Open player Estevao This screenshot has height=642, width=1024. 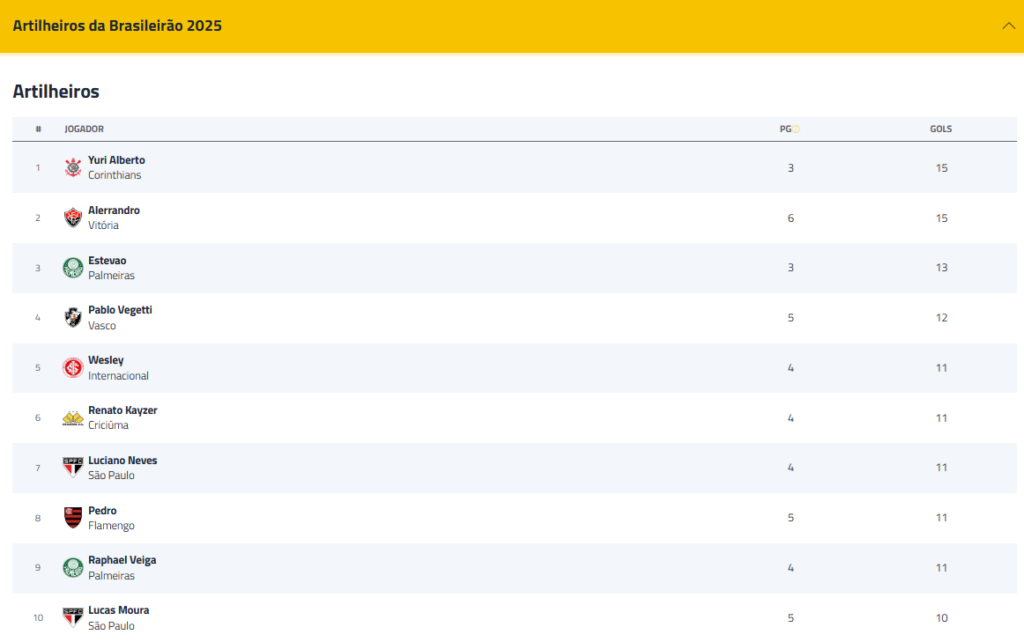[107, 261]
